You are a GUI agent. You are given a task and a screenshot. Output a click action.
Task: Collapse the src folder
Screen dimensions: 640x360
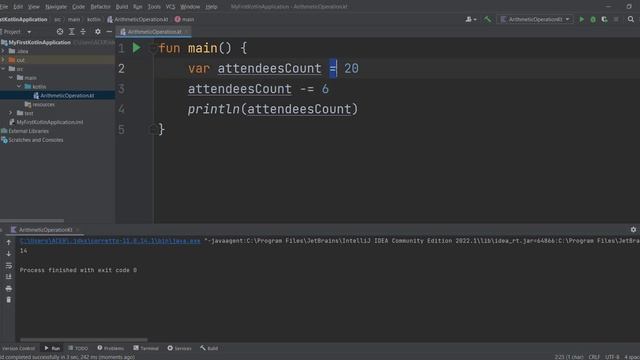tap(3, 69)
